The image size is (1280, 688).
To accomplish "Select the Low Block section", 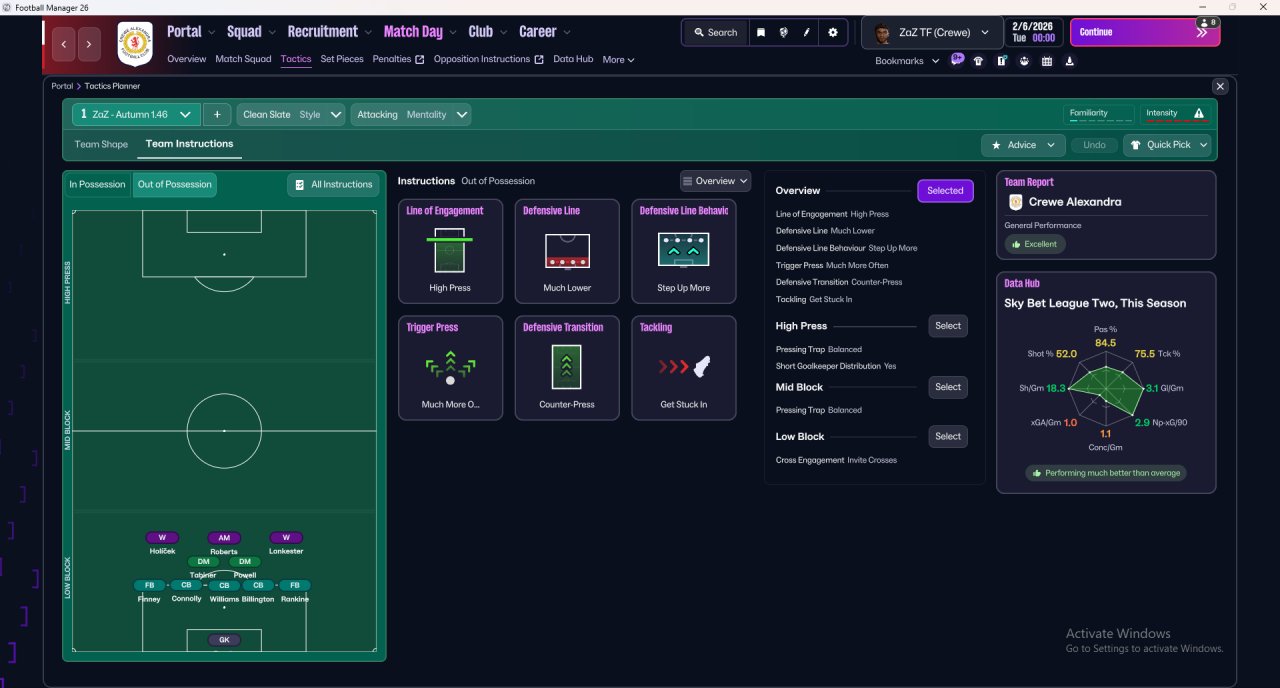I will [x=948, y=436].
